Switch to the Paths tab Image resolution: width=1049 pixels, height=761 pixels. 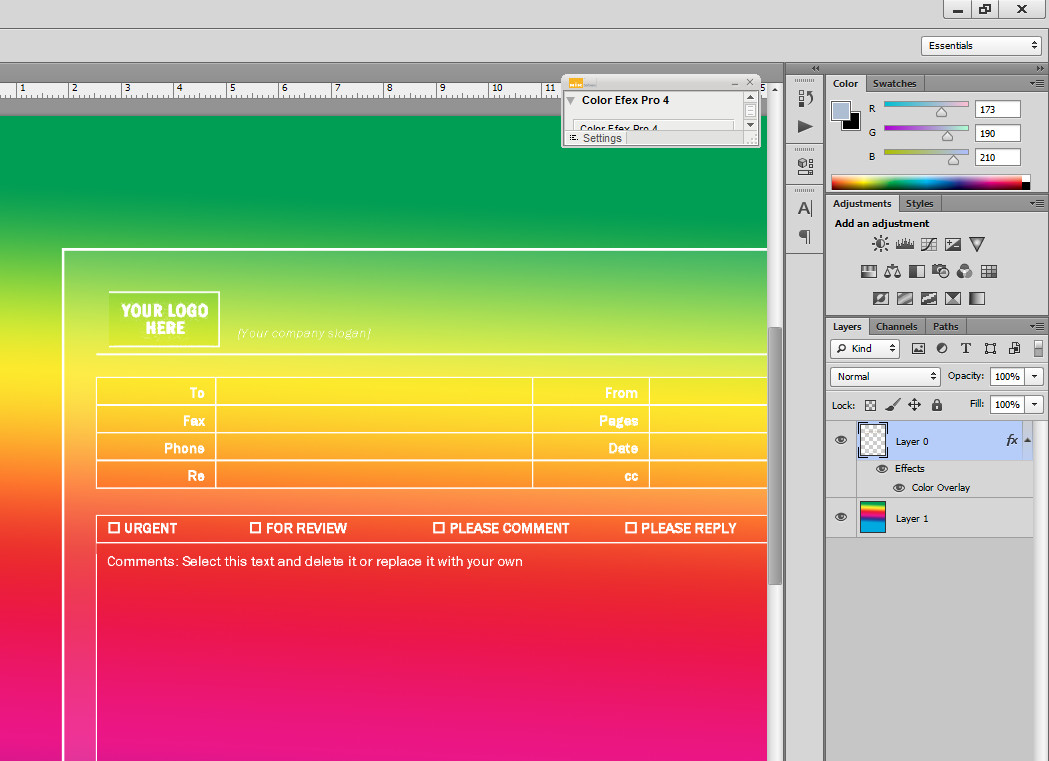[x=945, y=326]
